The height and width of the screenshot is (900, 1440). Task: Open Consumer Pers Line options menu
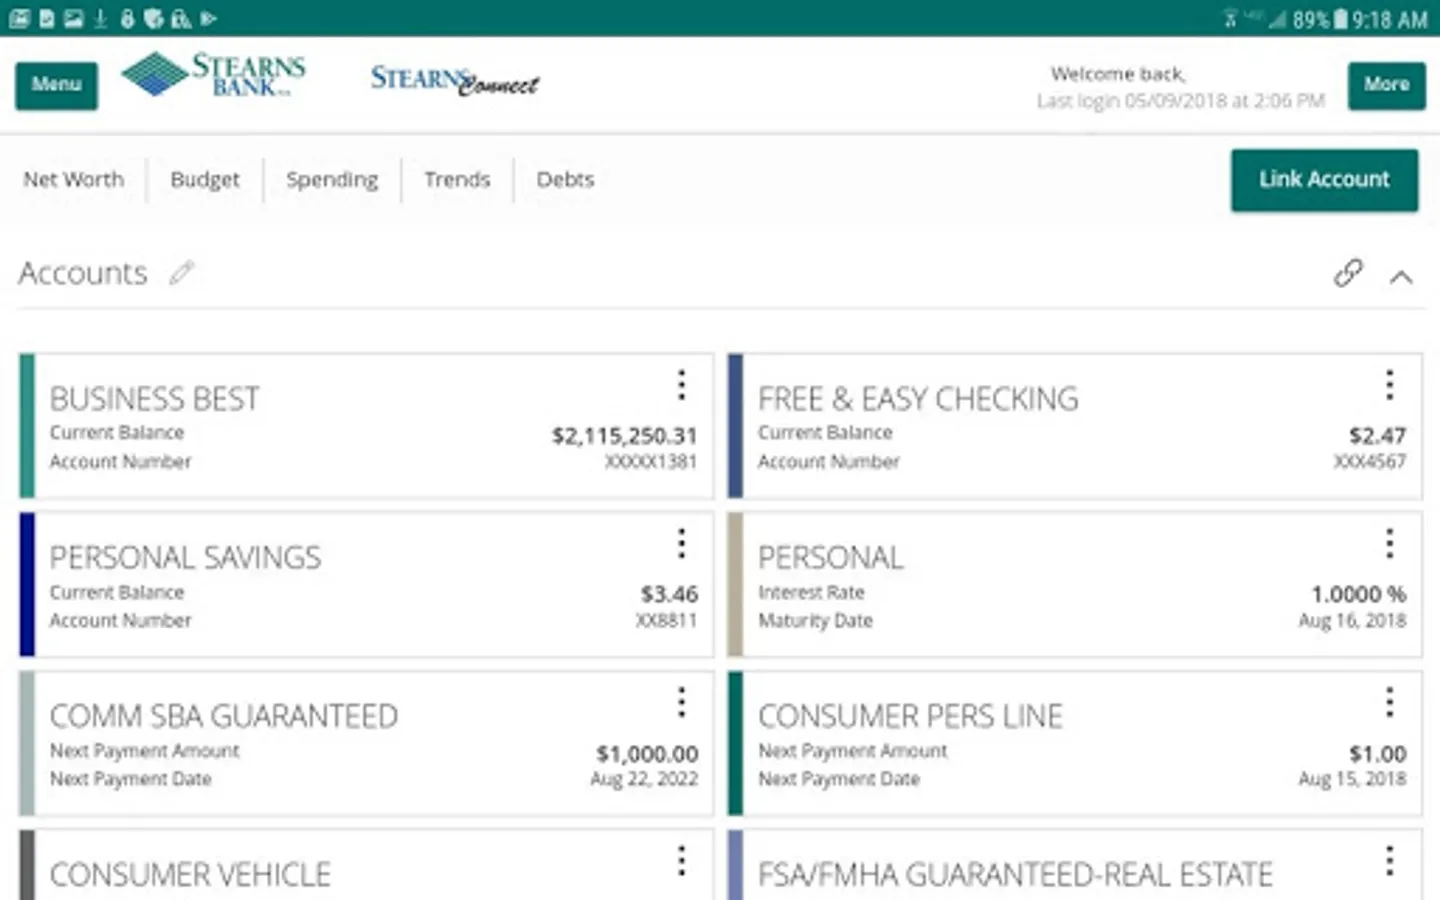coord(1389,702)
